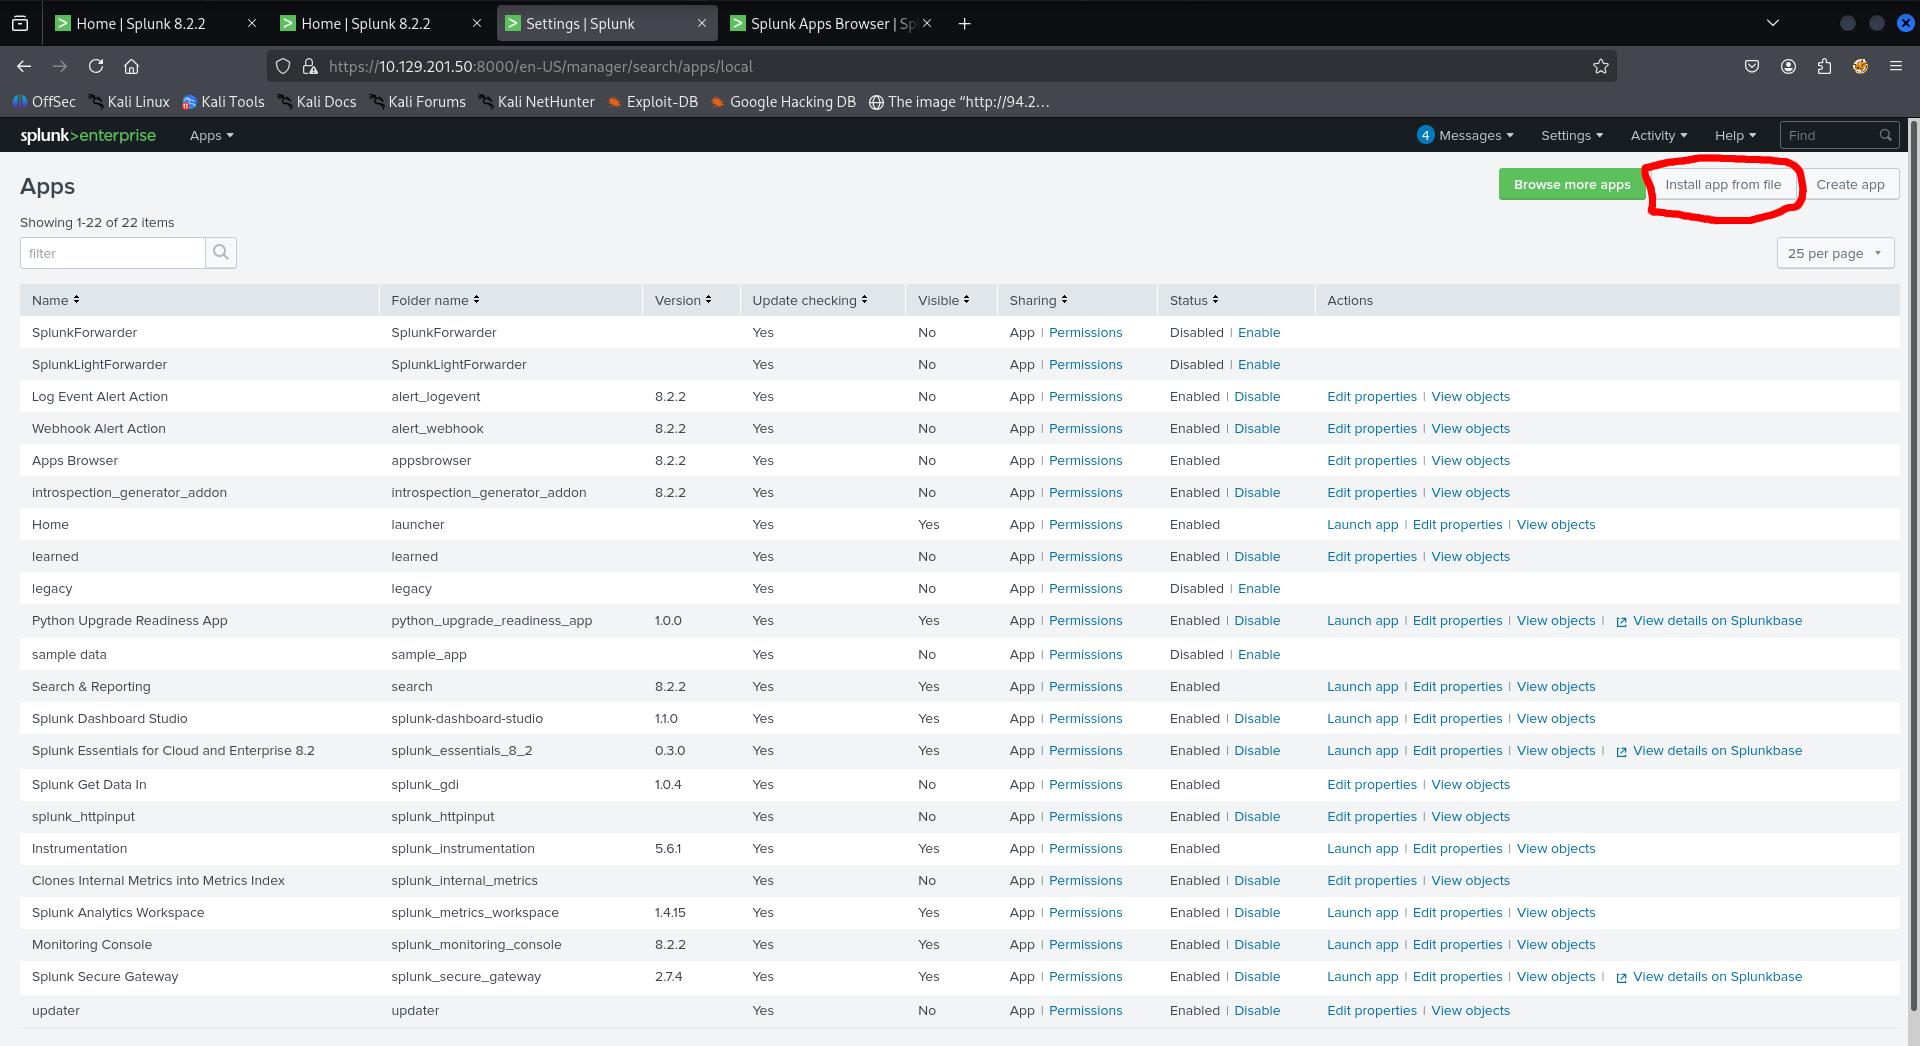Disable the Webhook Alert Action app
This screenshot has width=1920, height=1046.
(x=1256, y=428)
